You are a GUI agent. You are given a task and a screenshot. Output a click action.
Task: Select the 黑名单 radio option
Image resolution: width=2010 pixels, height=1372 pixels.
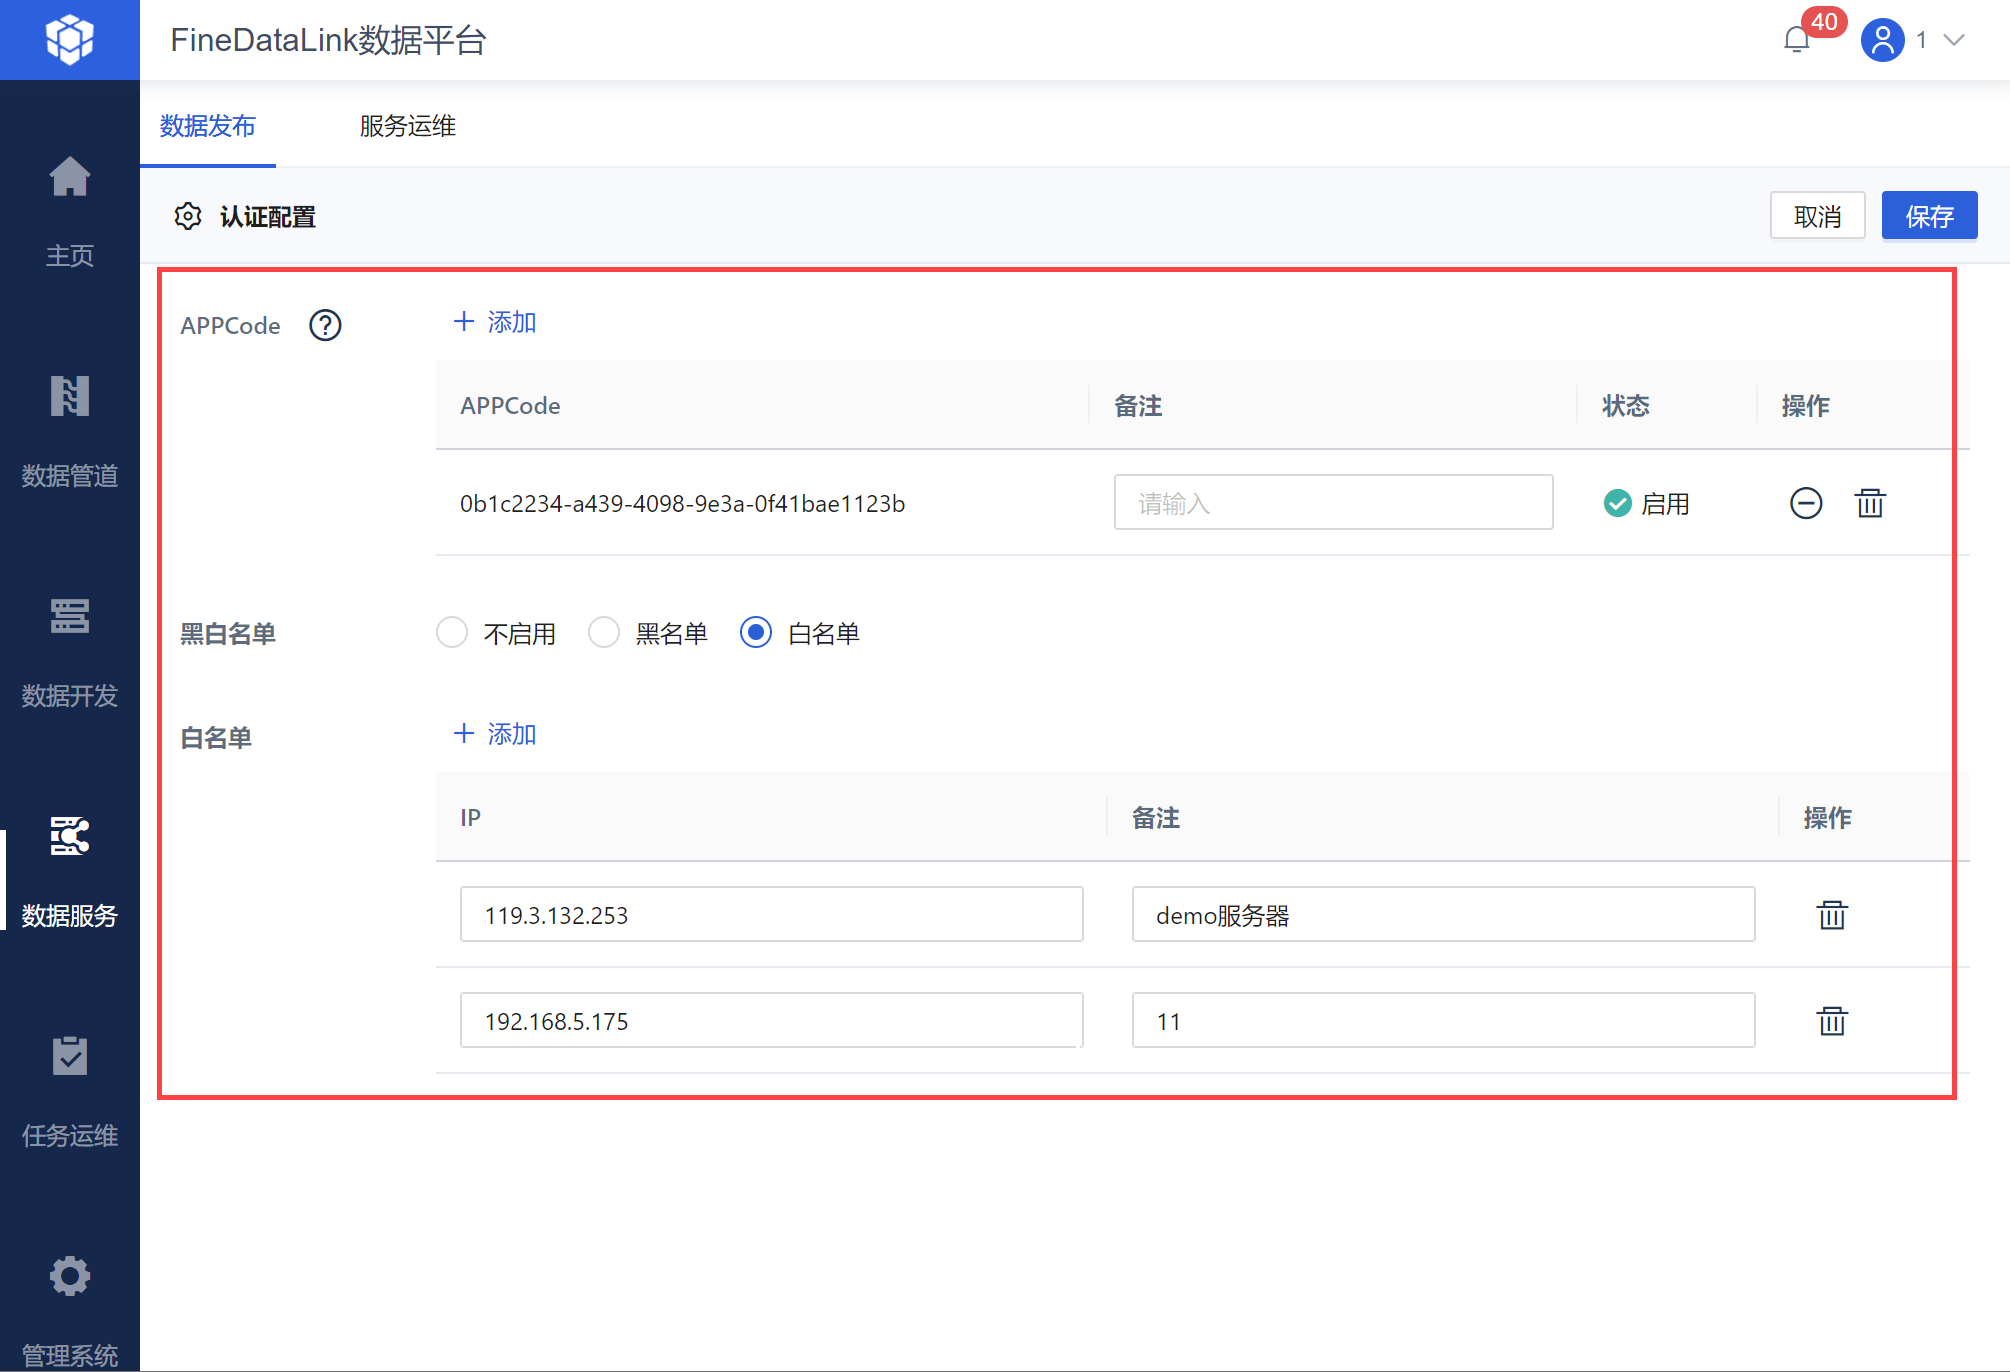point(604,633)
